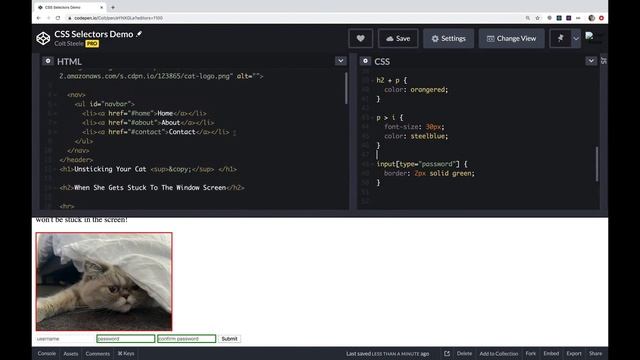Click orangered color value in CSS
The height and width of the screenshot is (360, 640).
428,90
